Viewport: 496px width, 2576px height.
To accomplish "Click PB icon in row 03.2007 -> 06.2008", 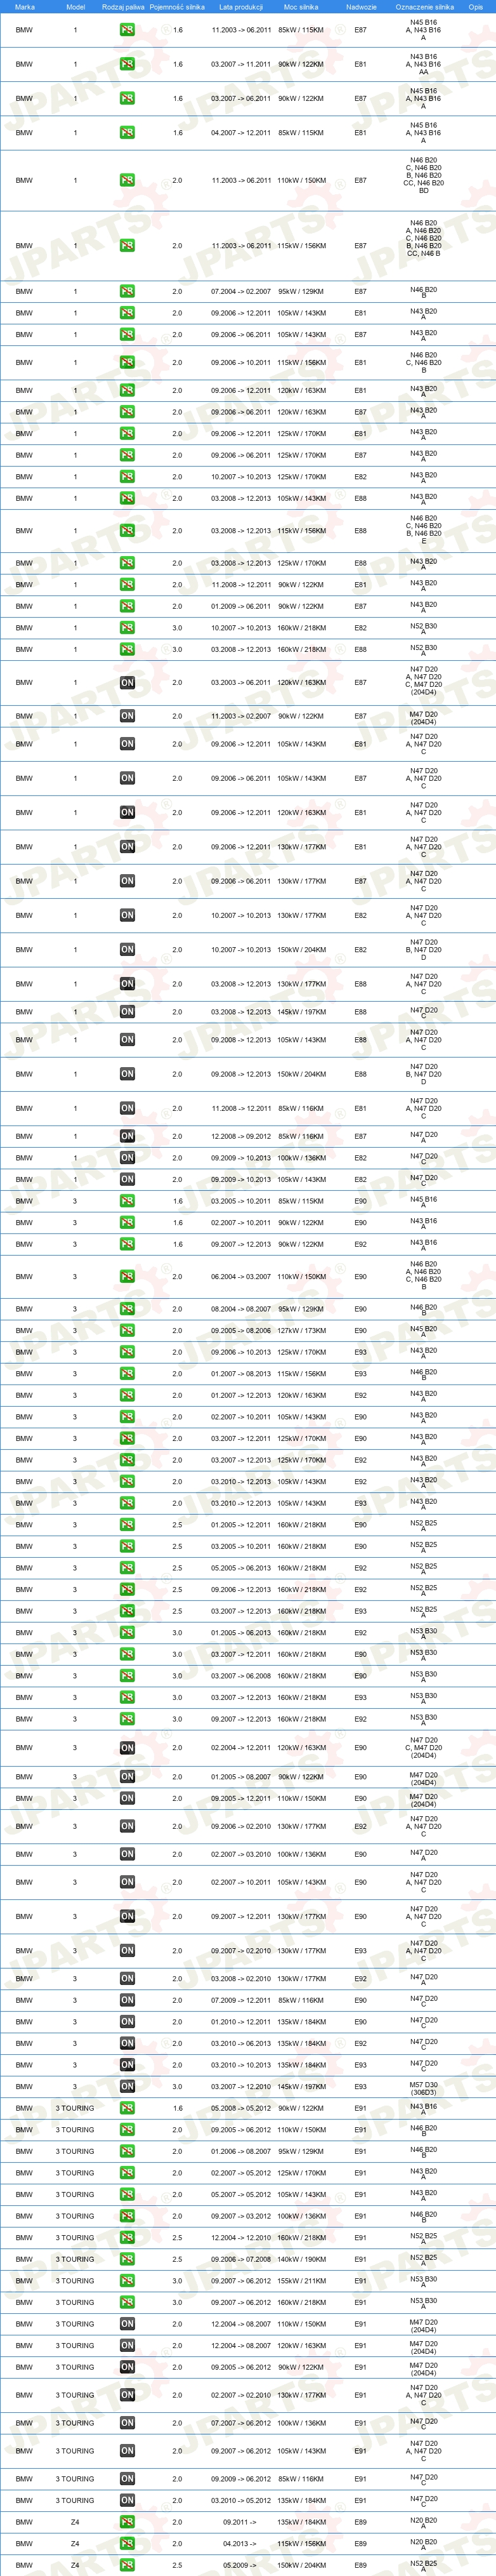I will 127,1676.
